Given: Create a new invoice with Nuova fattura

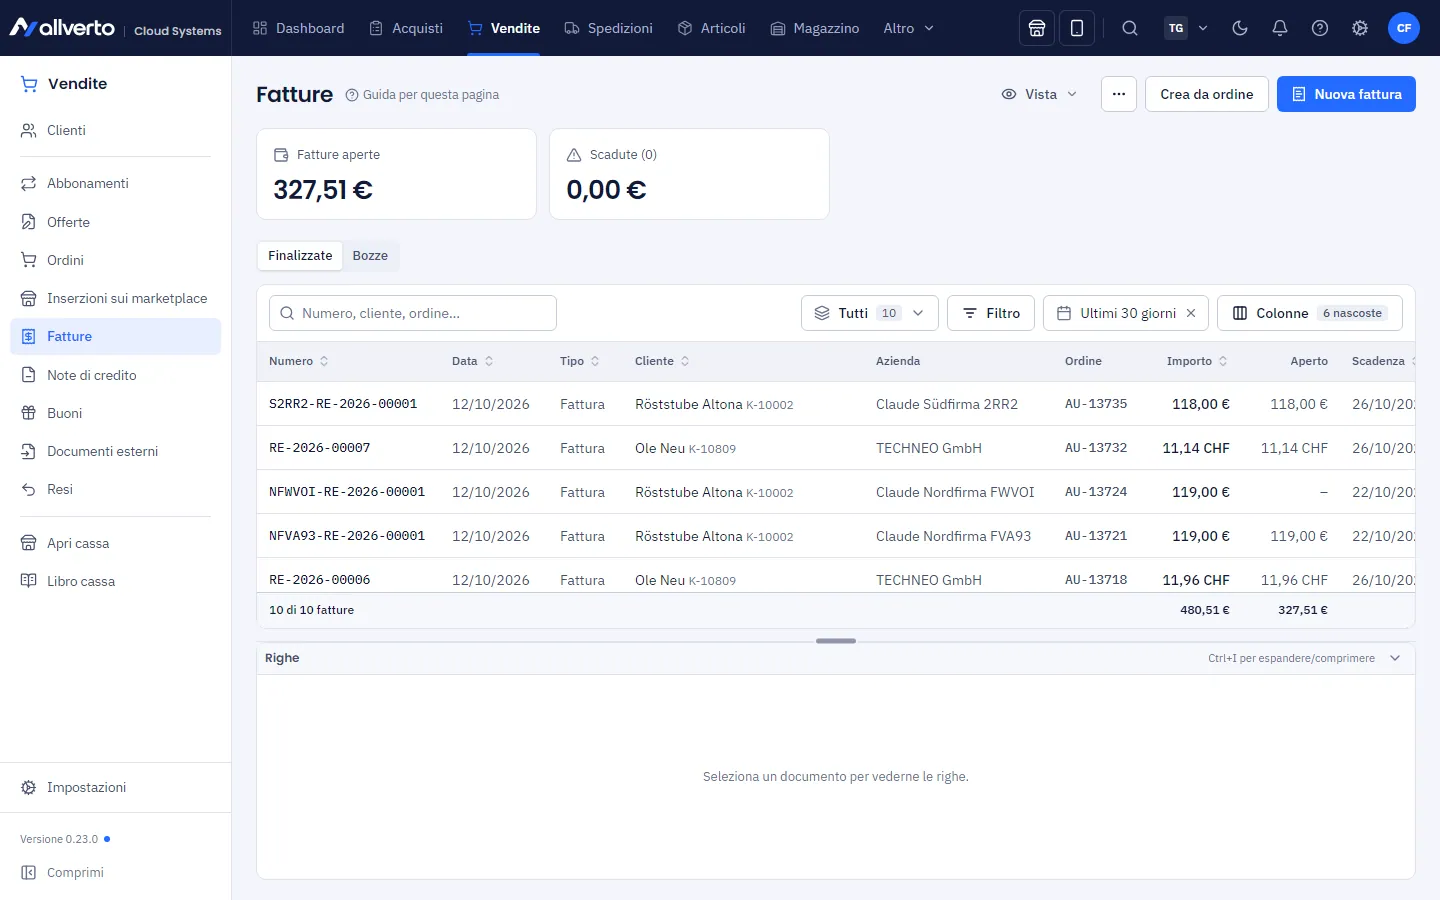Looking at the screenshot, I should (1346, 94).
